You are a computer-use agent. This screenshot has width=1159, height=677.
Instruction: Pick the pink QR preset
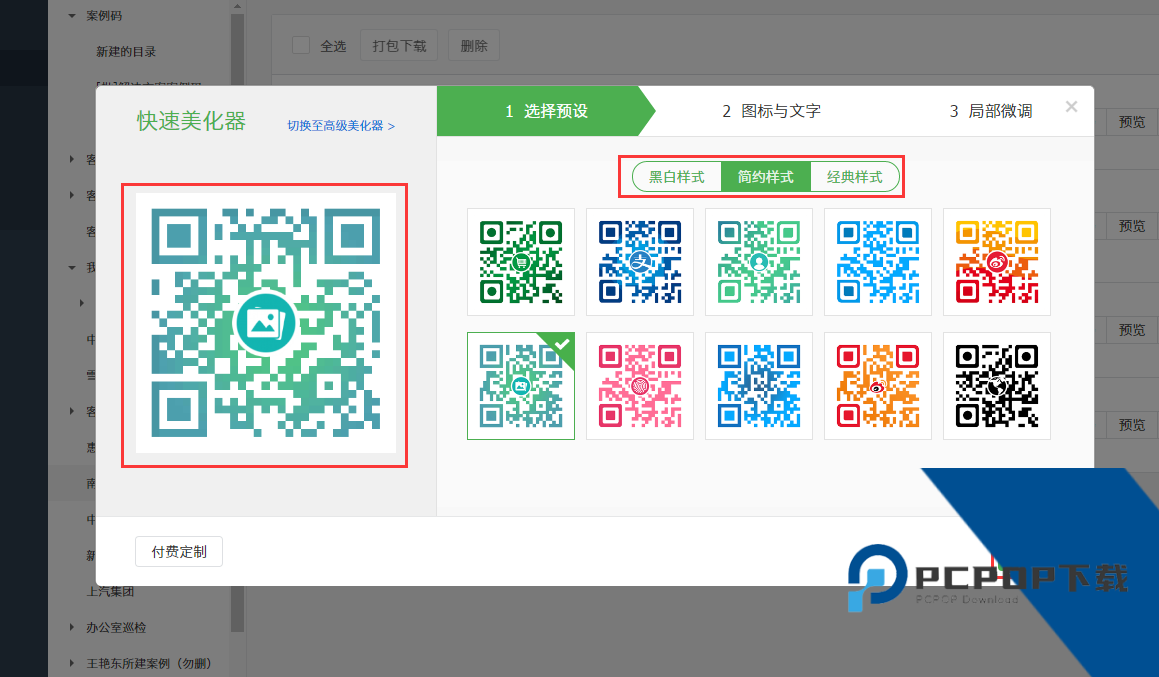point(640,386)
